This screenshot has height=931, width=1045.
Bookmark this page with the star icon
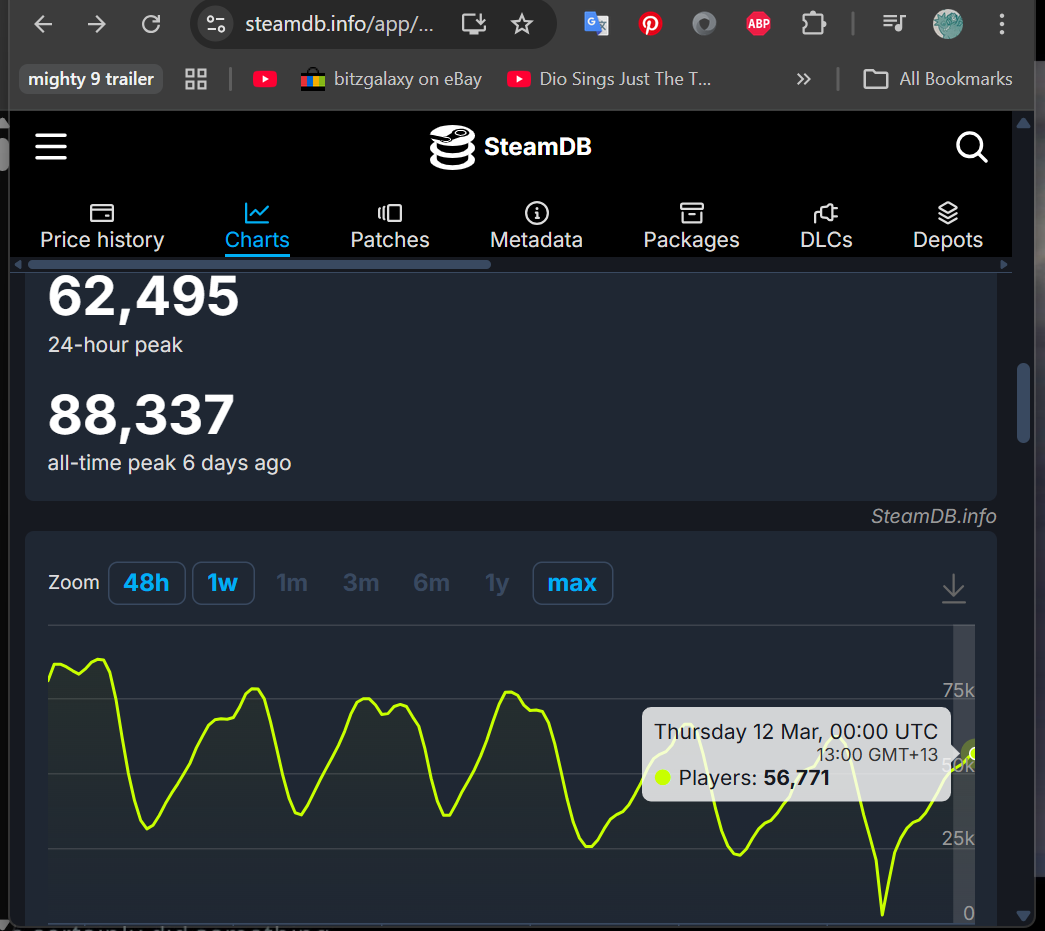click(522, 25)
